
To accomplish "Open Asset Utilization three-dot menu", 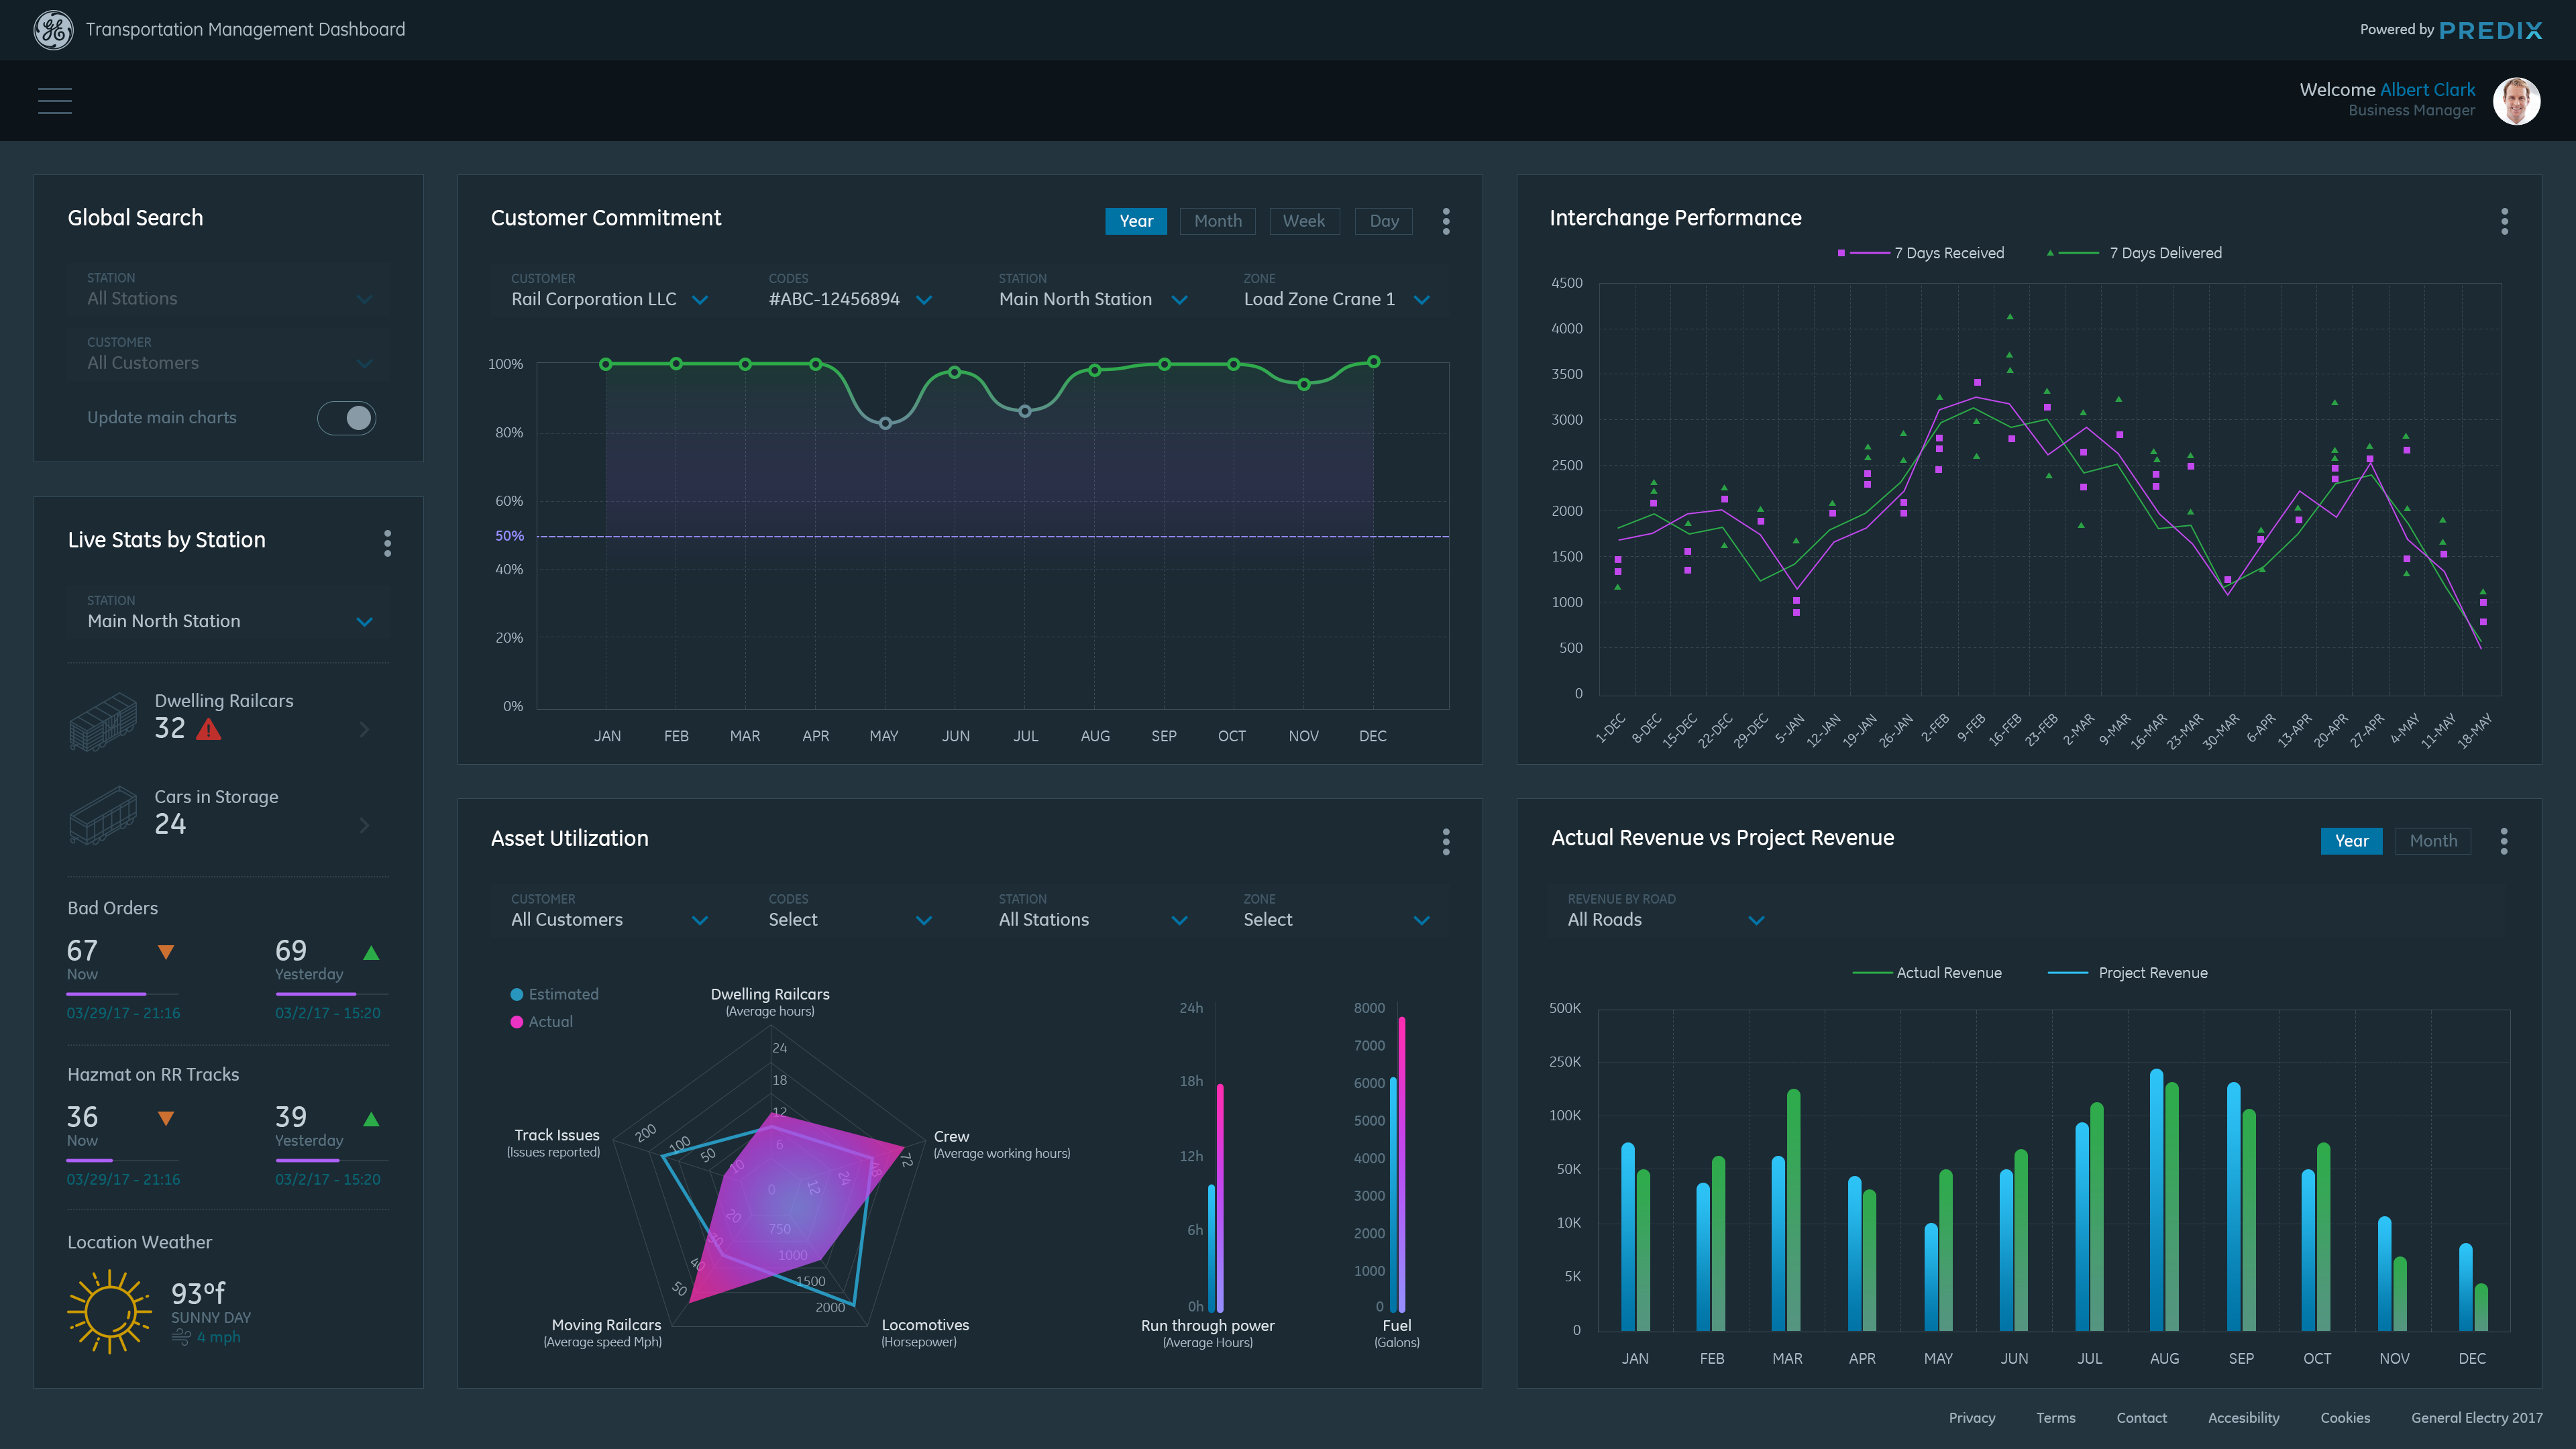I will [1446, 841].
